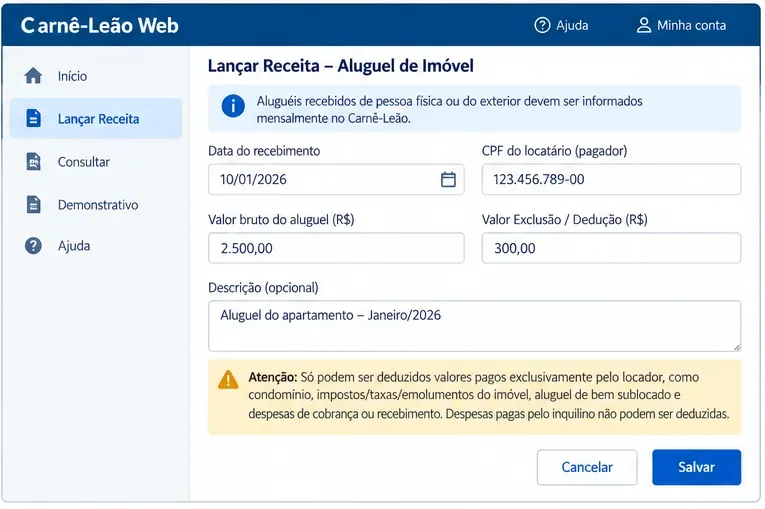Image resolution: width=765 pixels, height=509 pixels.
Task: Click the 'Data do recebimento' label
Action: (x=264, y=151)
